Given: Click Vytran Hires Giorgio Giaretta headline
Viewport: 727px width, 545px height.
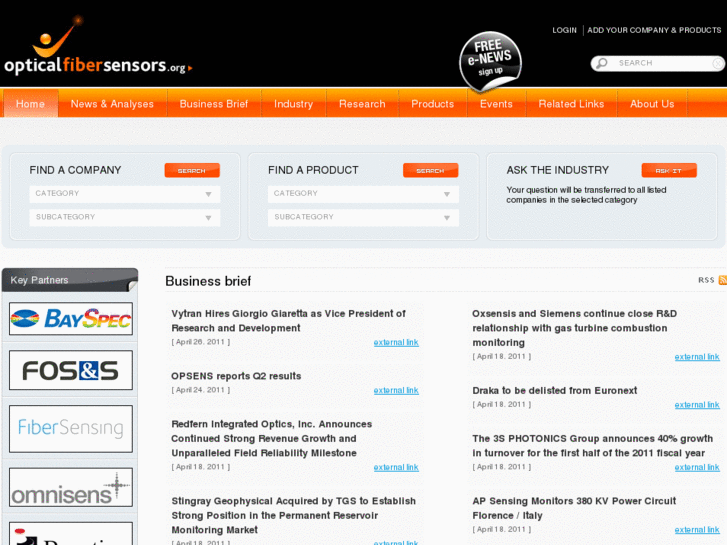Looking at the screenshot, I should [x=288, y=321].
